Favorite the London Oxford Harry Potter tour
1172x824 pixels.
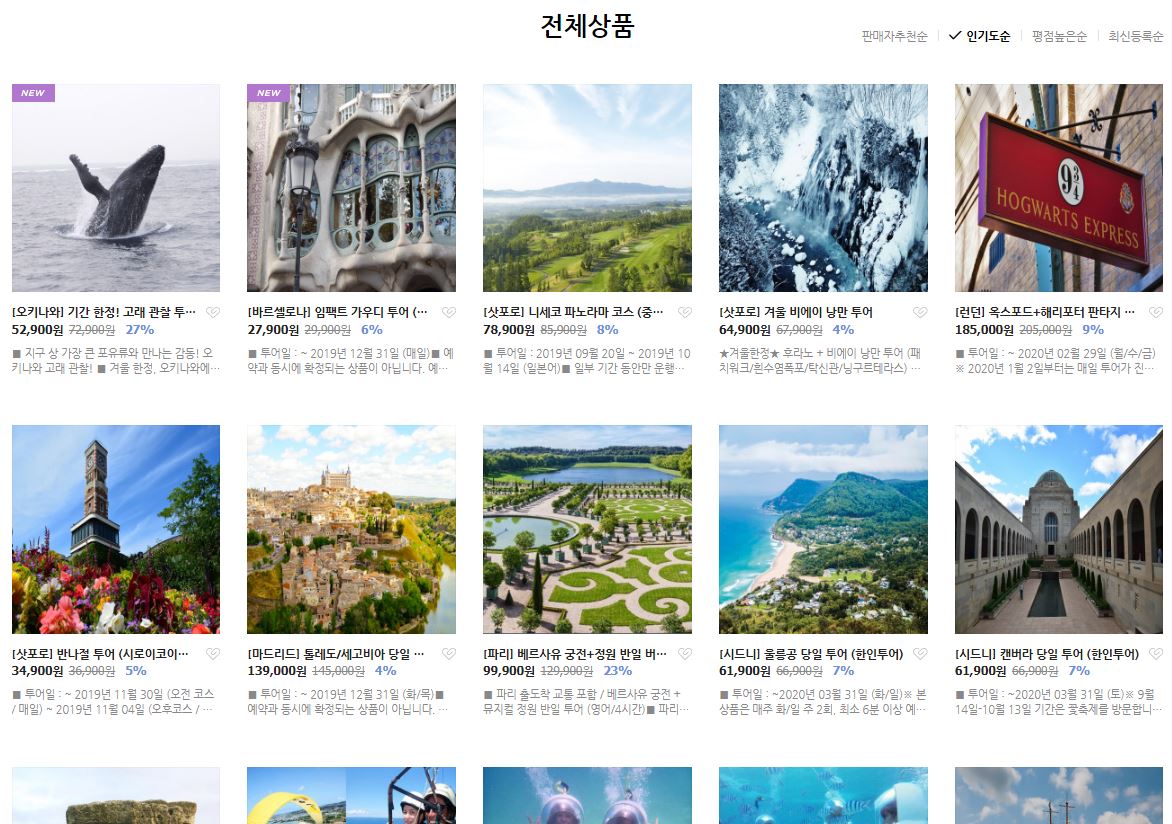(x=1156, y=313)
